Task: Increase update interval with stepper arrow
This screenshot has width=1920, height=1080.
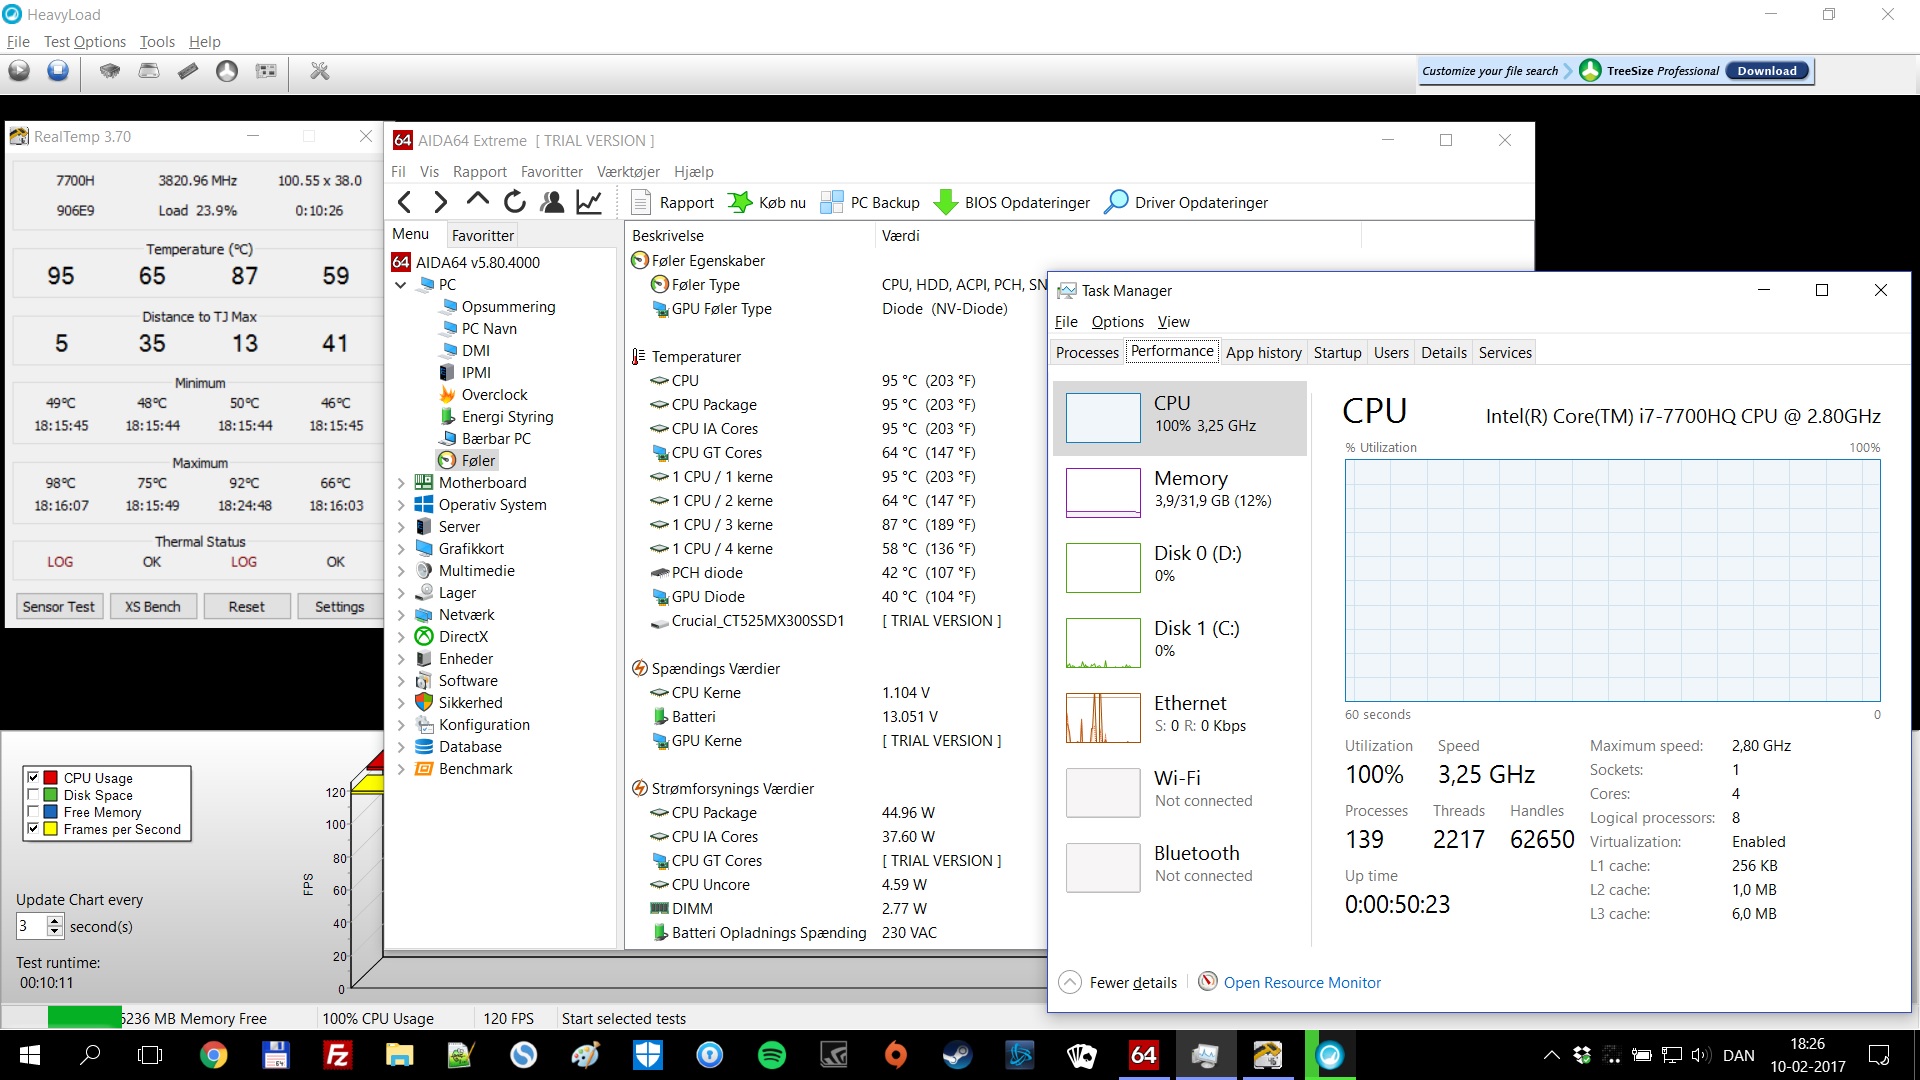Action: click(55, 920)
